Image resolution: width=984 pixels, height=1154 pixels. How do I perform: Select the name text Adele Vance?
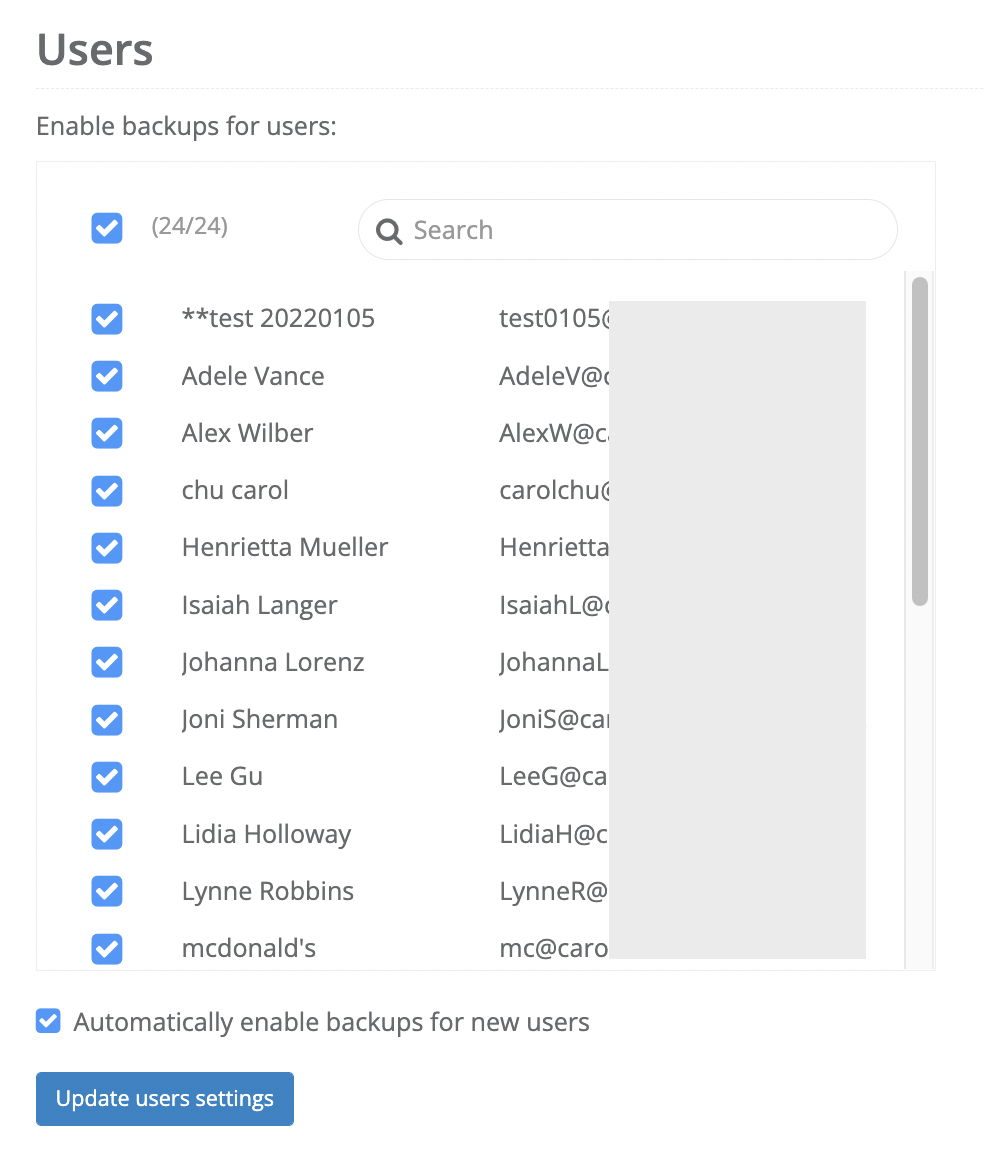(253, 376)
